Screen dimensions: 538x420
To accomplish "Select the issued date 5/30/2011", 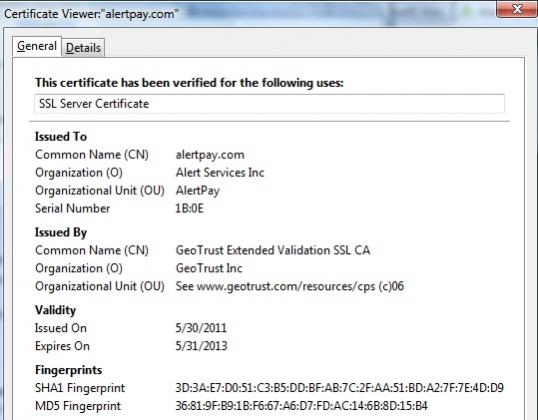I will point(201,328).
